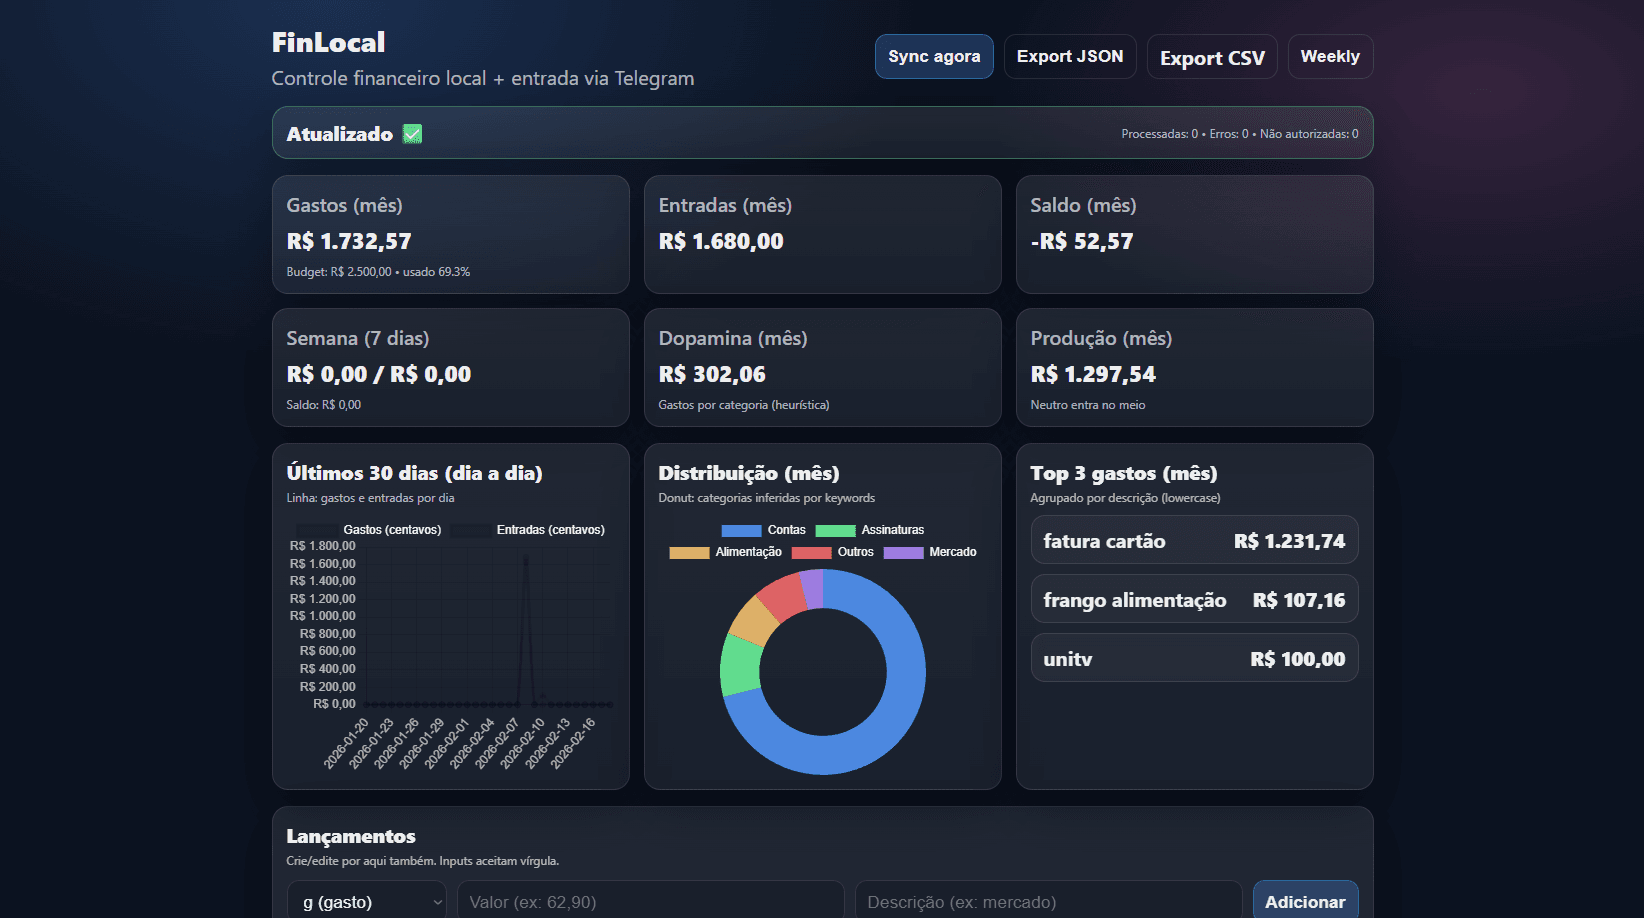1644x918 pixels.
Task: Focus the Descrição input field
Action: [x=1047, y=900]
